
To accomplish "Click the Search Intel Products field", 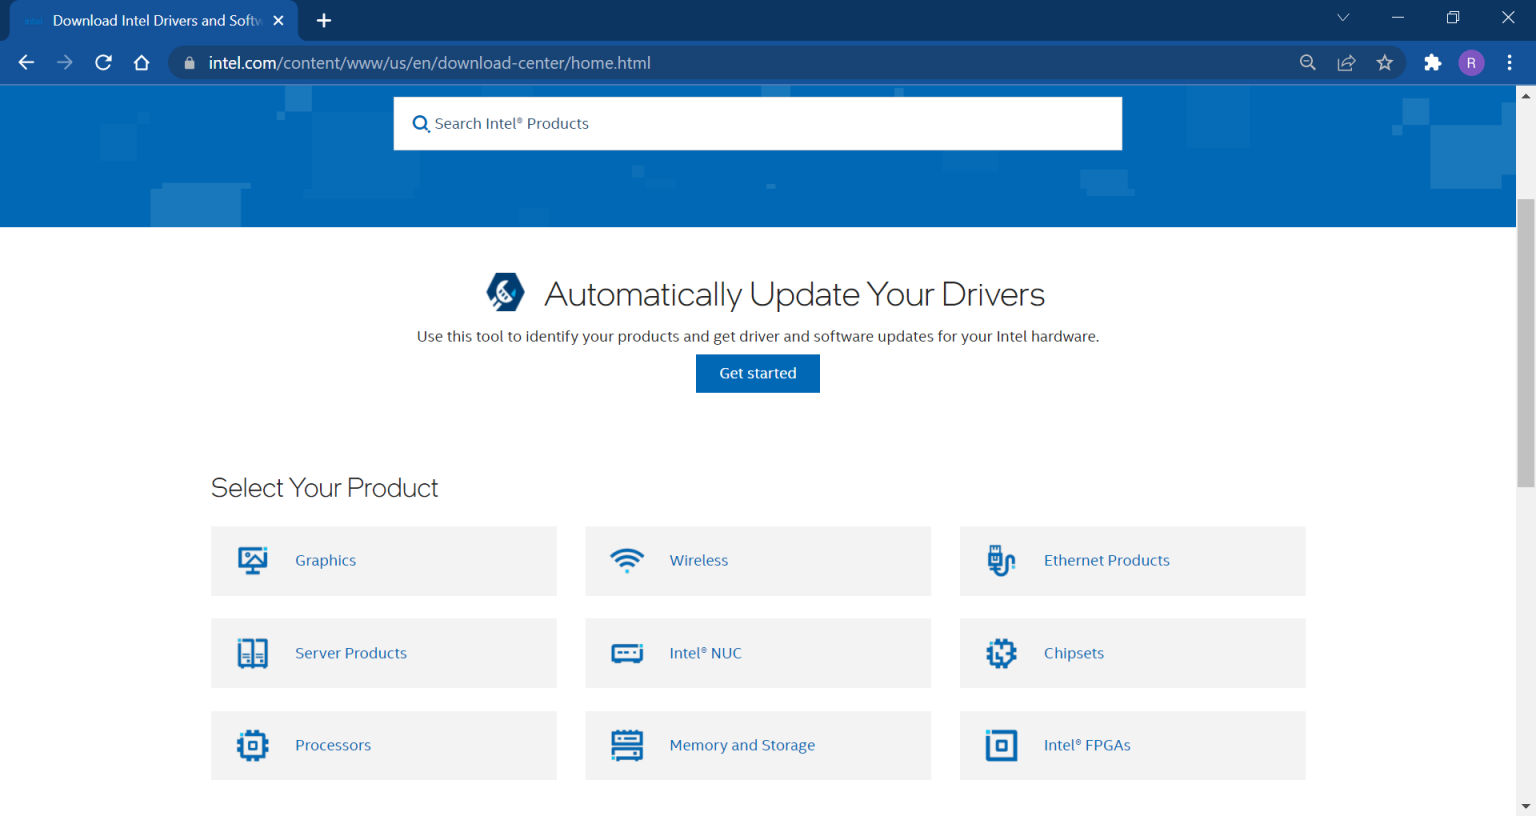I will (757, 123).
